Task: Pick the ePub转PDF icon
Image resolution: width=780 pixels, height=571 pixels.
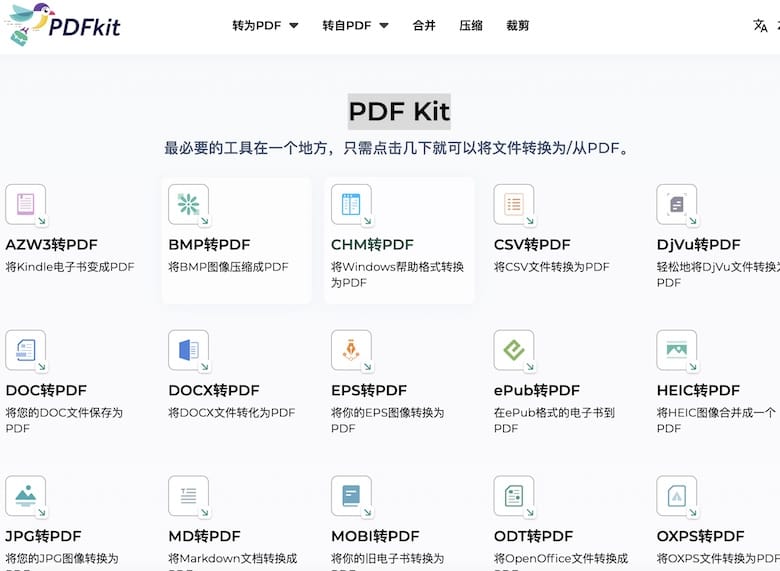Action: [514, 351]
